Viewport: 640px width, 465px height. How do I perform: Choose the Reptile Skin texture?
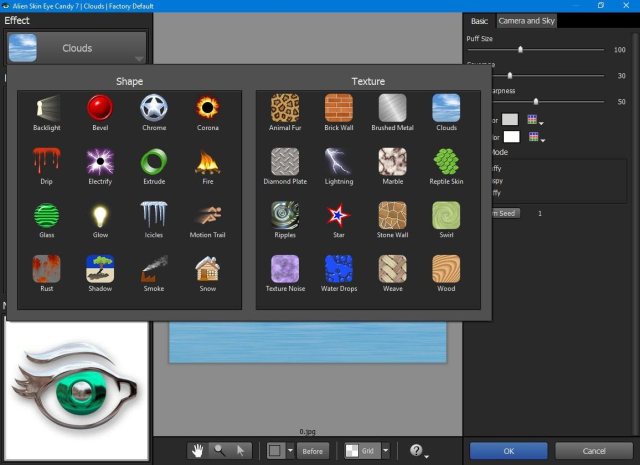tap(446, 162)
